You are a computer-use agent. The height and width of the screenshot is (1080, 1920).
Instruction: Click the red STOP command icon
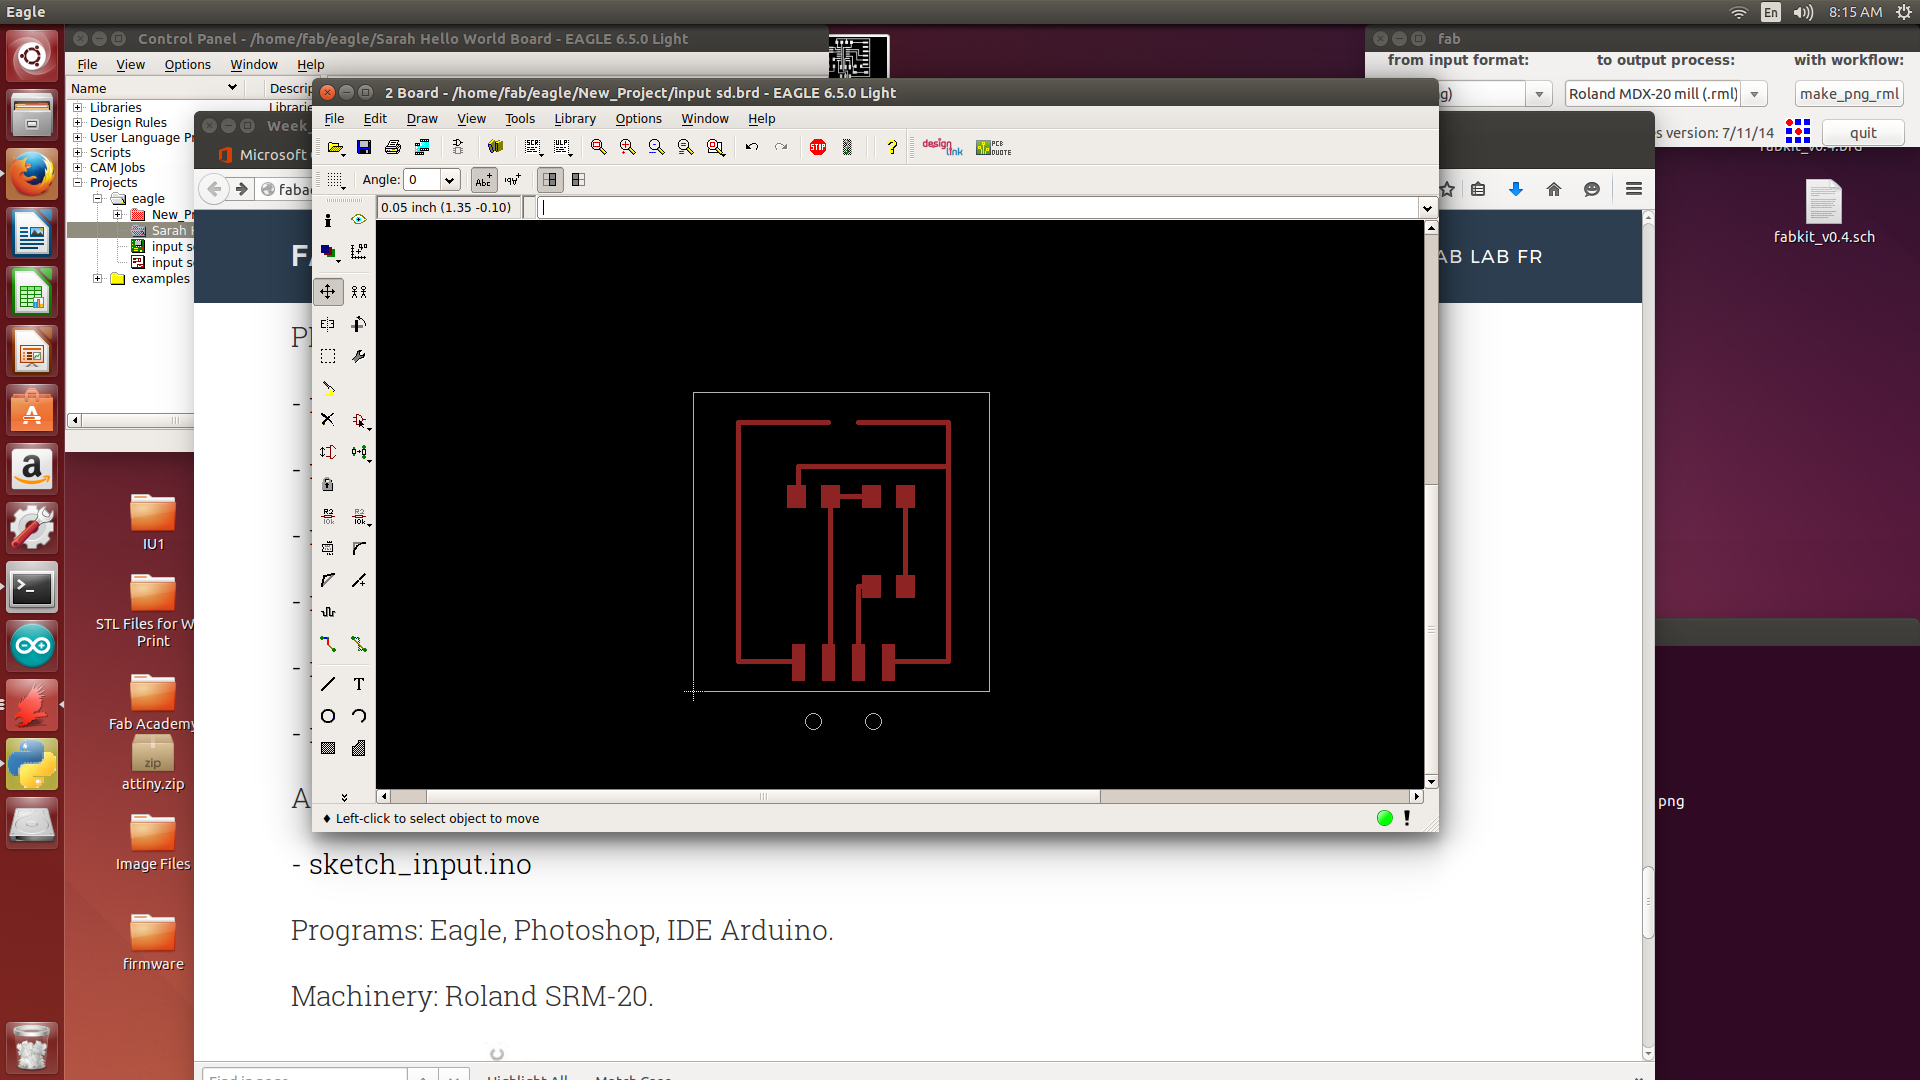818,148
